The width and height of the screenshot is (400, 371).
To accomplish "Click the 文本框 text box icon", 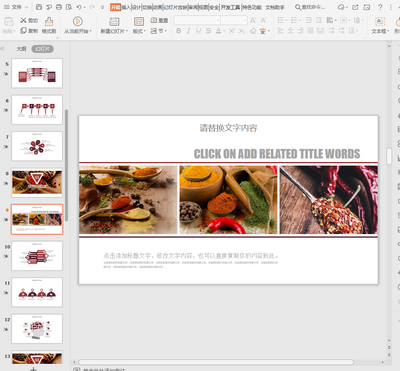I will tap(380, 21).
